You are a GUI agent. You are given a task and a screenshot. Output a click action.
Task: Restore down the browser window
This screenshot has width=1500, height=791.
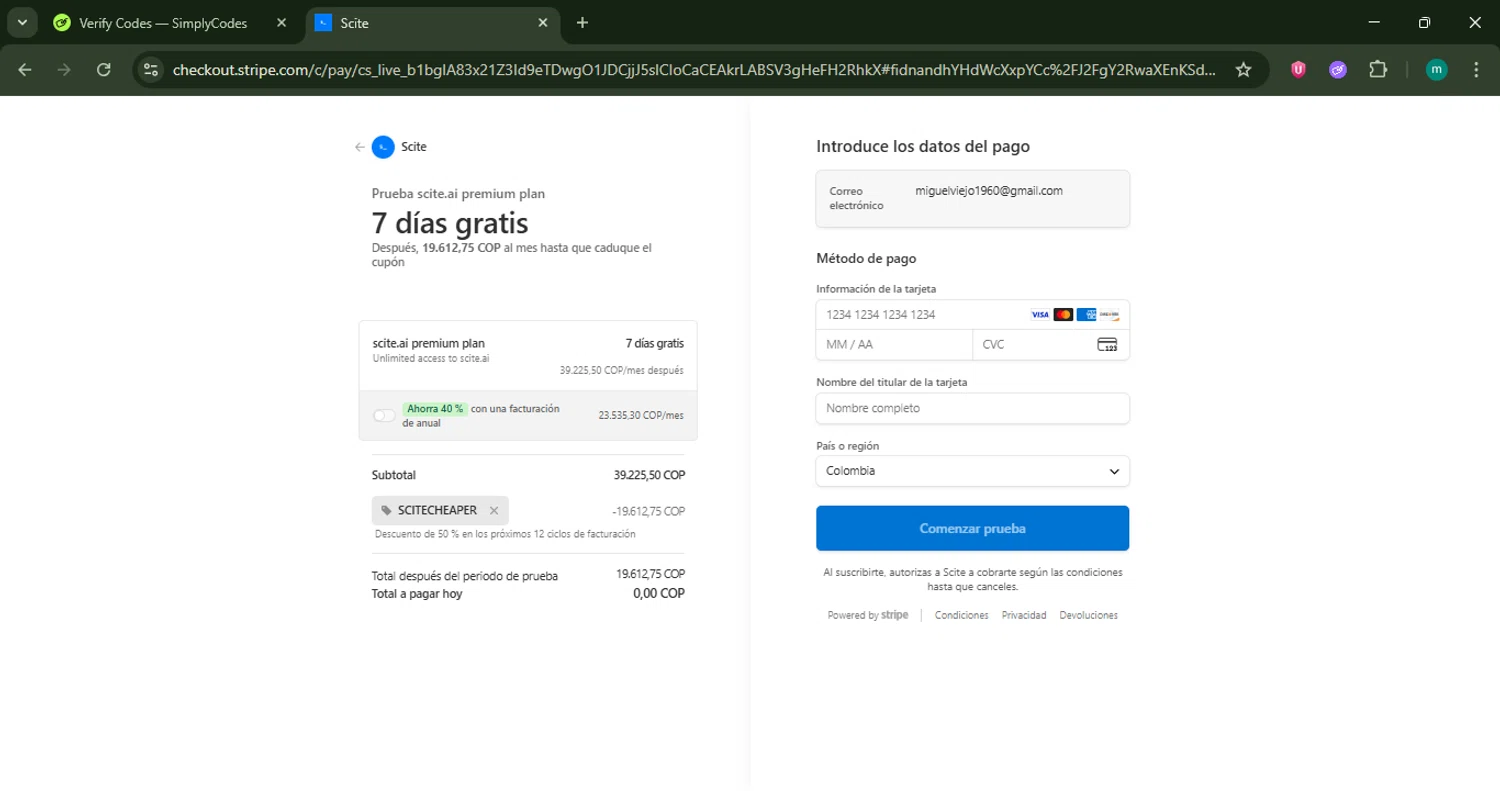[1424, 22]
